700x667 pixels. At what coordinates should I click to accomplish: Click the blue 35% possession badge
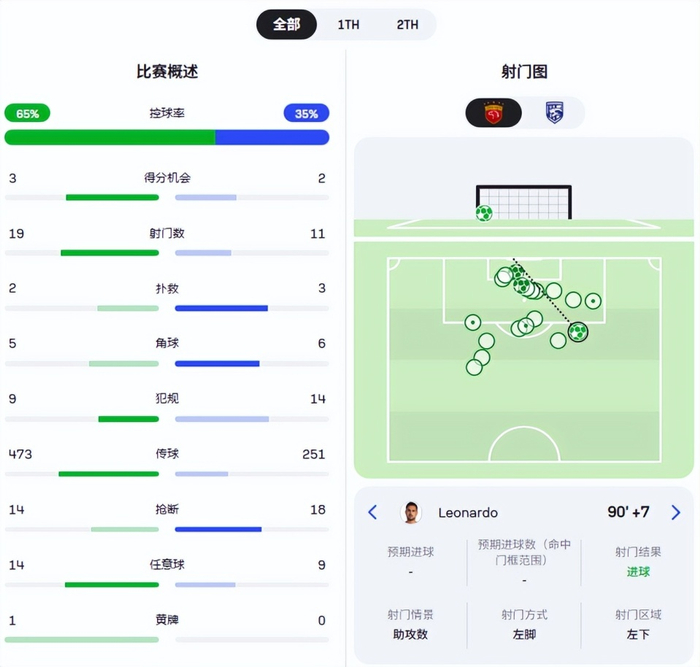pyautogui.click(x=306, y=114)
